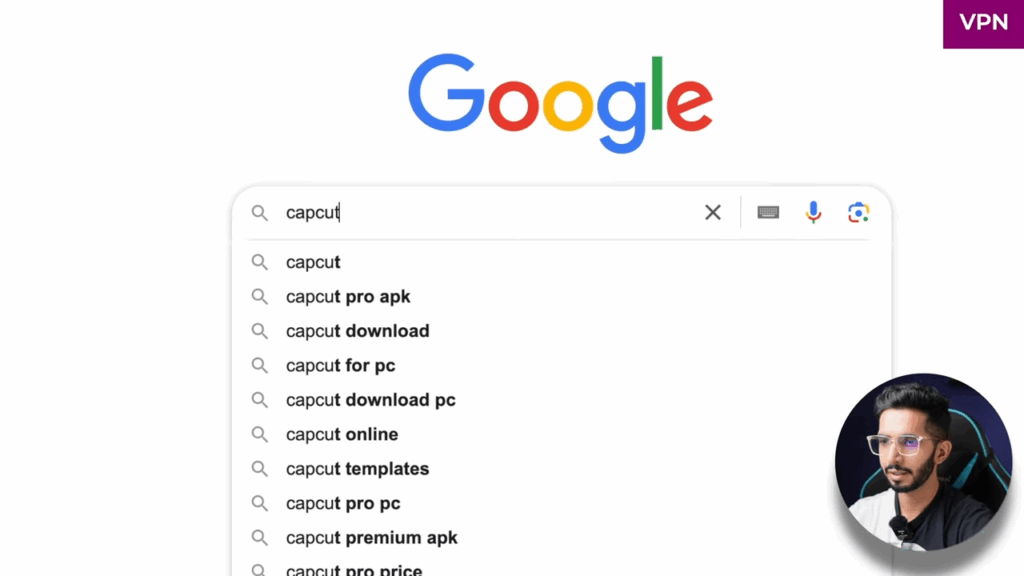Viewport: 1024px width, 576px height.
Task: Open the on-screen keyboard input tool
Action: point(768,212)
